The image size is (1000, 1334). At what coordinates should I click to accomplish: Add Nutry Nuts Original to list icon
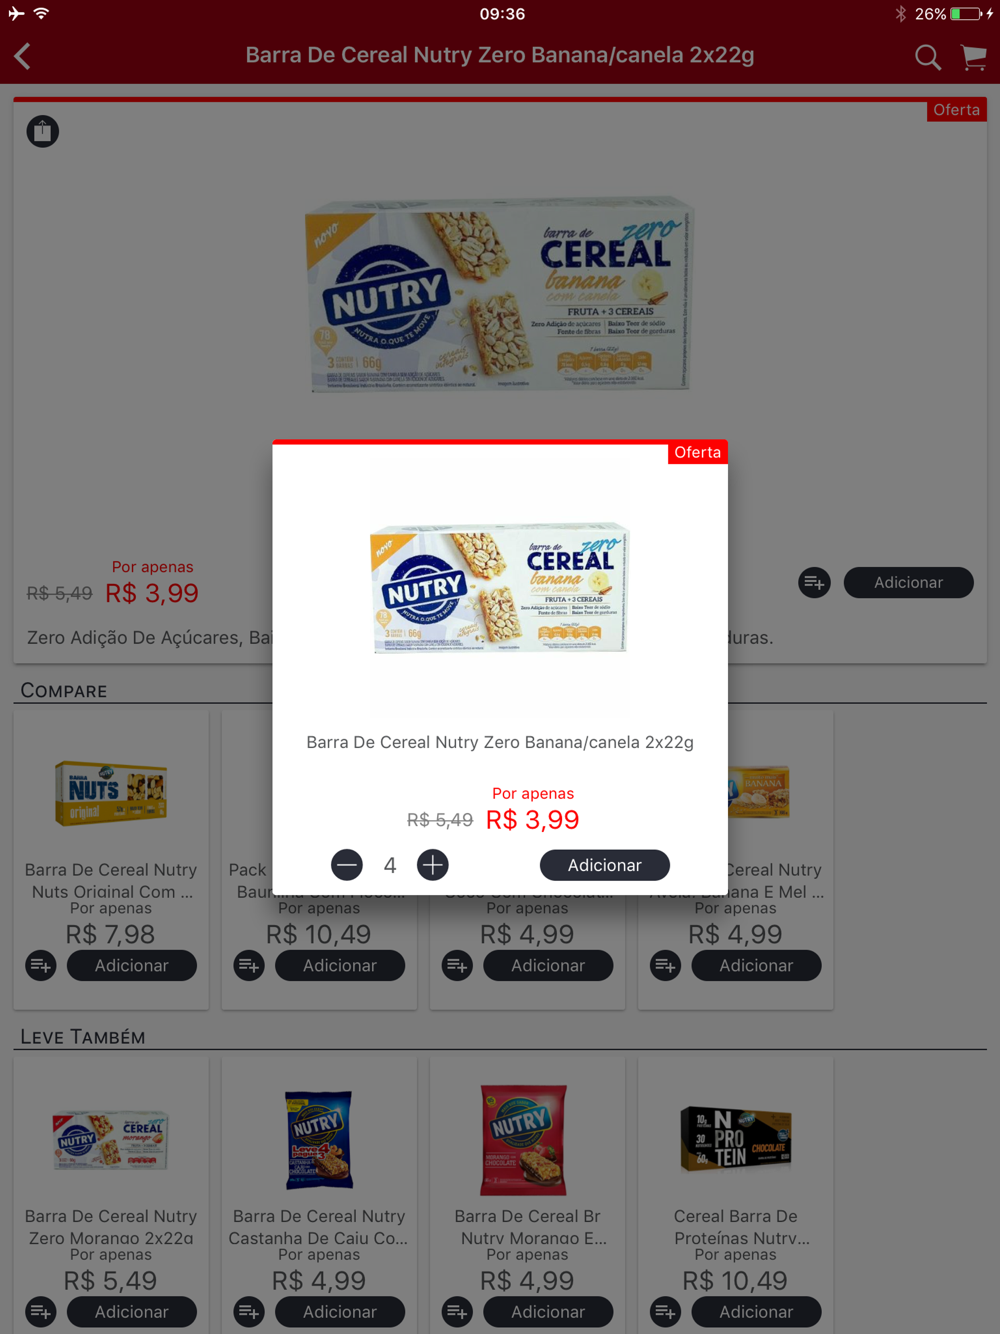[41, 966]
